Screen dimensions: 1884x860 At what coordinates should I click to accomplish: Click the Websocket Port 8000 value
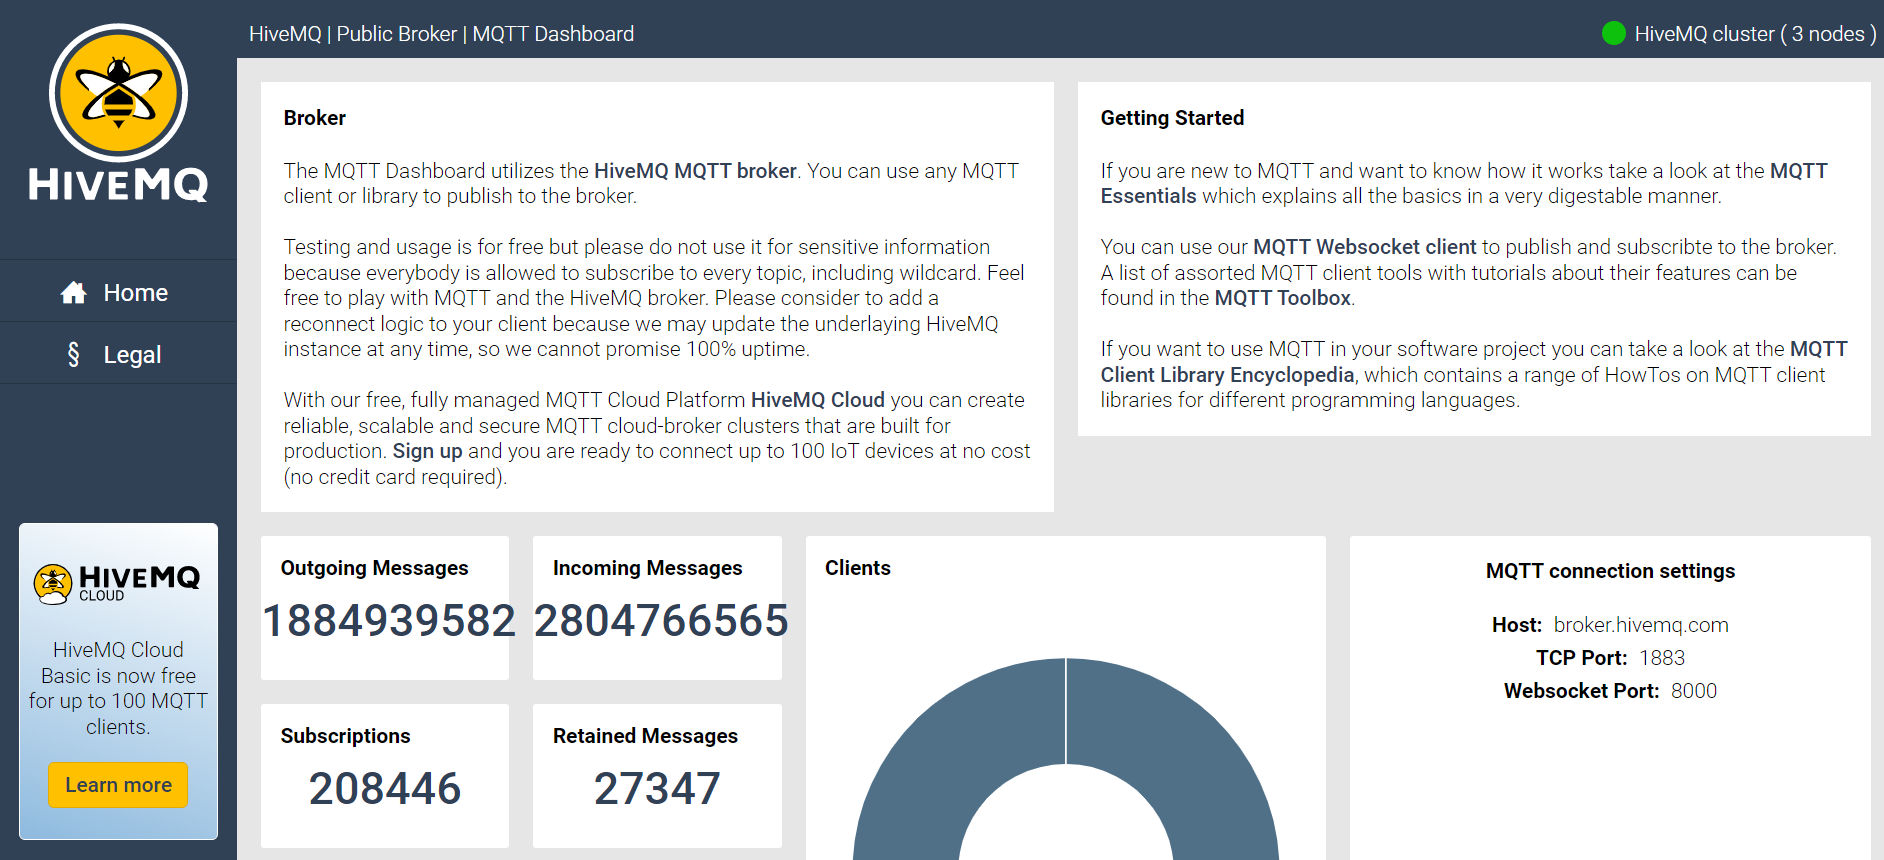[1694, 691]
